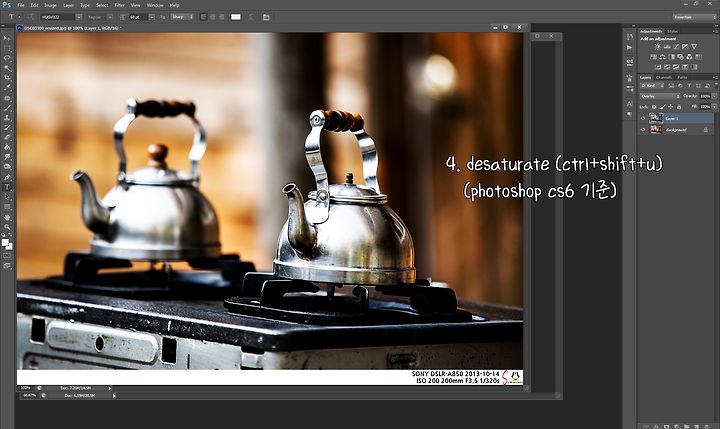The height and width of the screenshot is (429, 720).
Task: Click Layer 1 thumbnail
Action: click(656, 119)
